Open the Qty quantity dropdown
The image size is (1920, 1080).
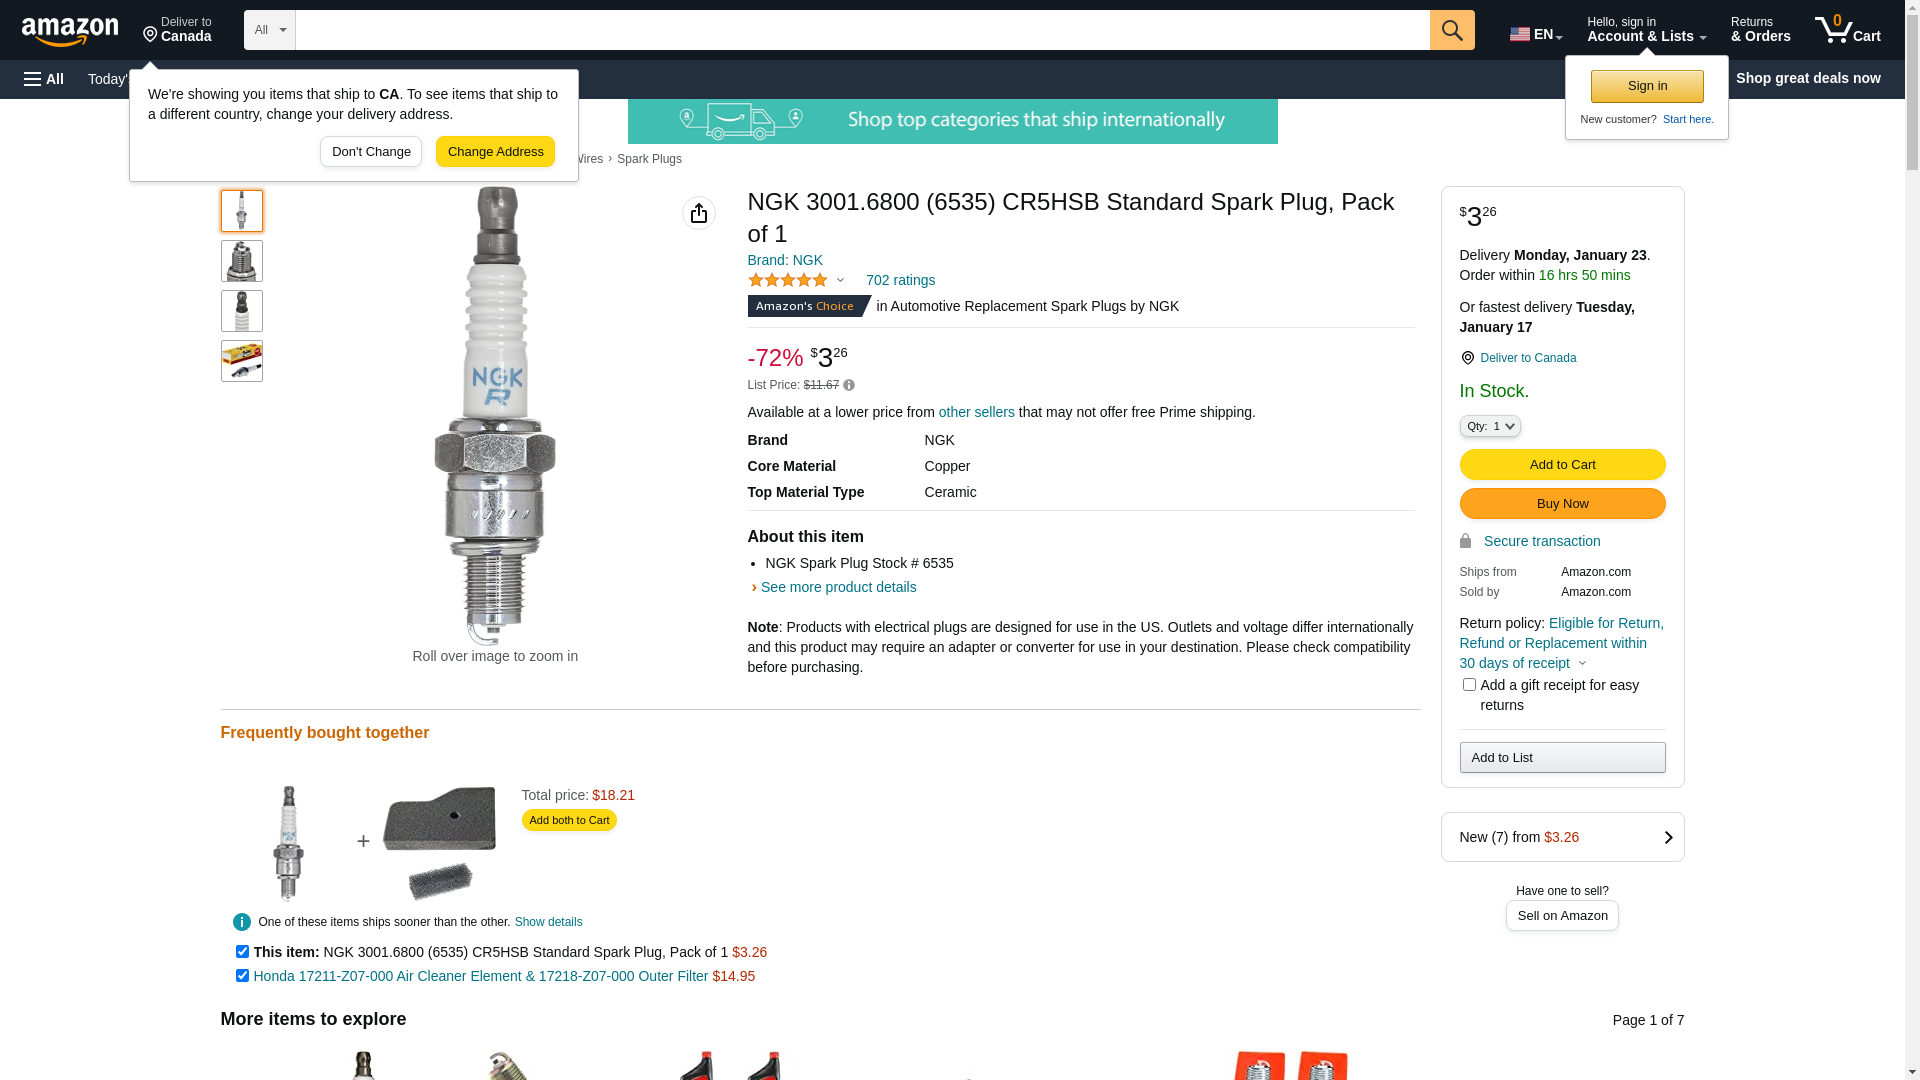click(1490, 426)
